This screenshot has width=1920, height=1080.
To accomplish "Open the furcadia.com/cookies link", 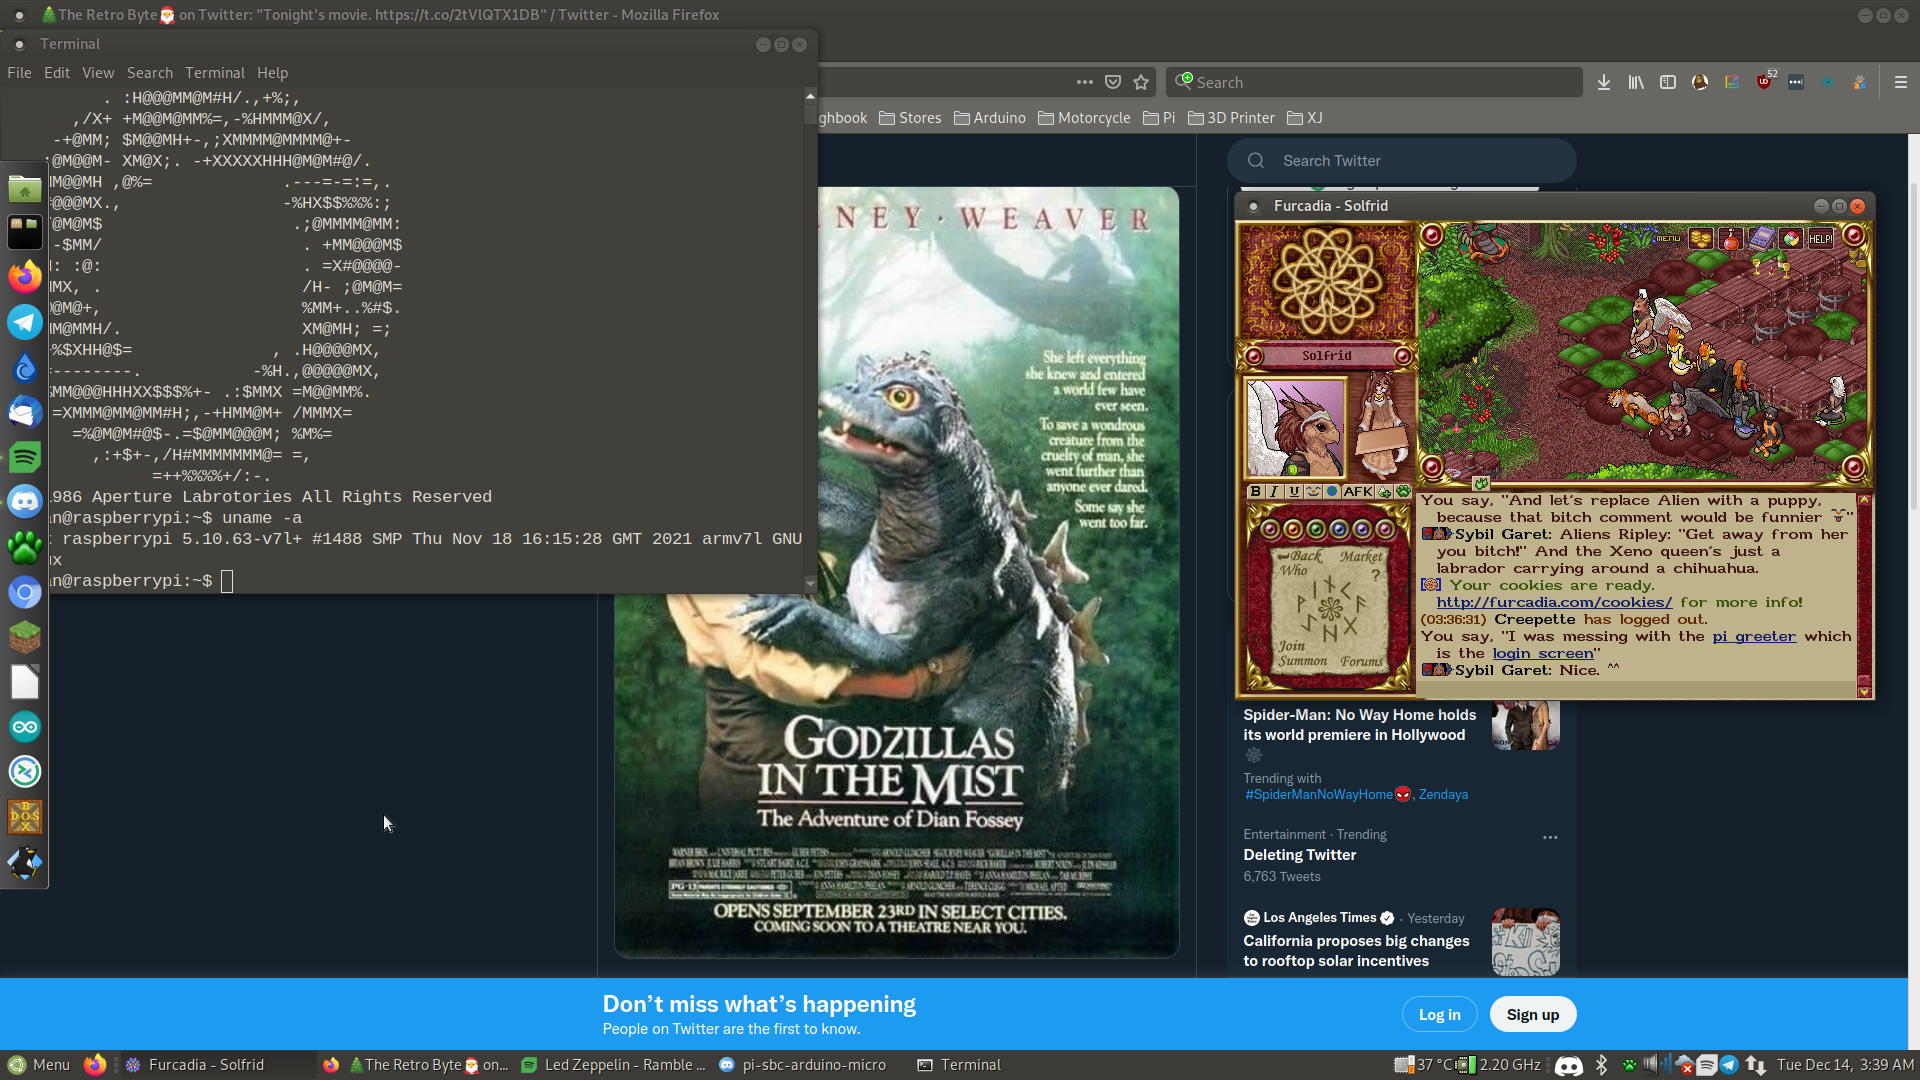I will pyautogui.click(x=1554, y=602).
